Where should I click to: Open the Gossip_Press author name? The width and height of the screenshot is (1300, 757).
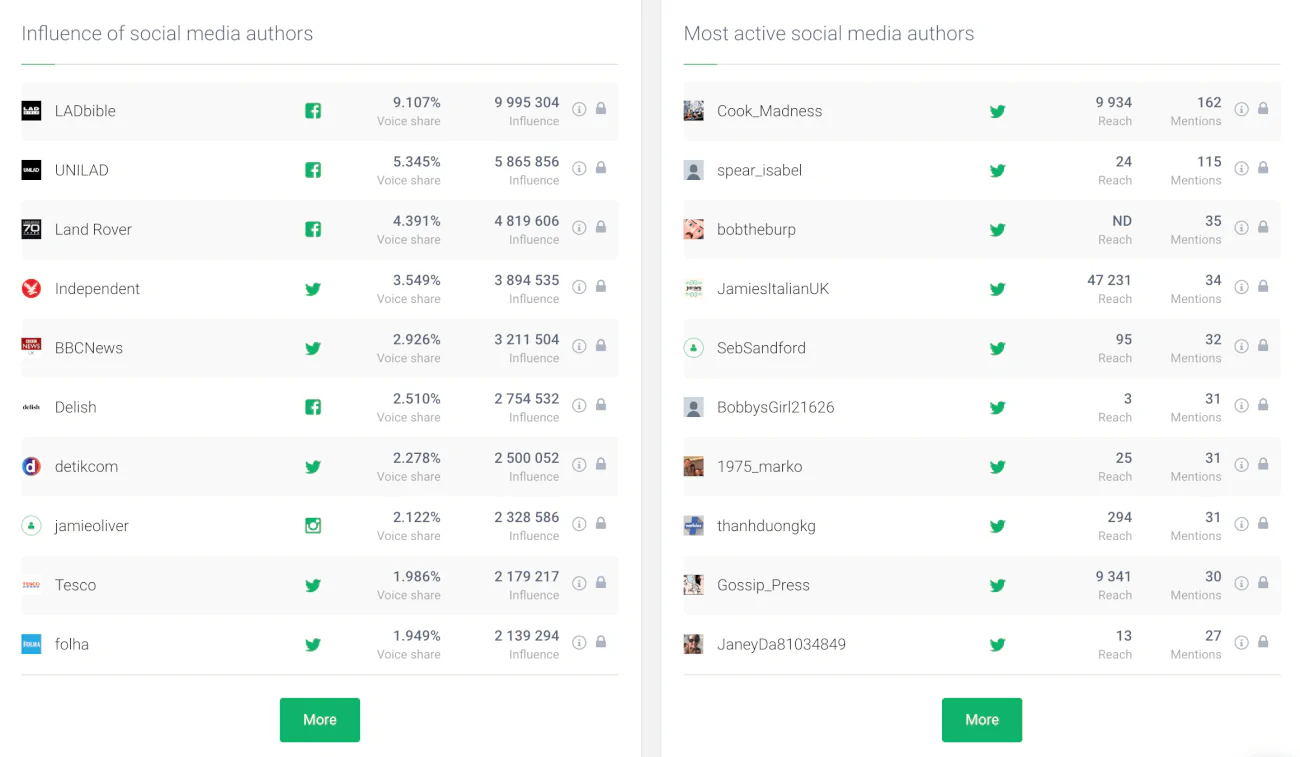(763, 585)
